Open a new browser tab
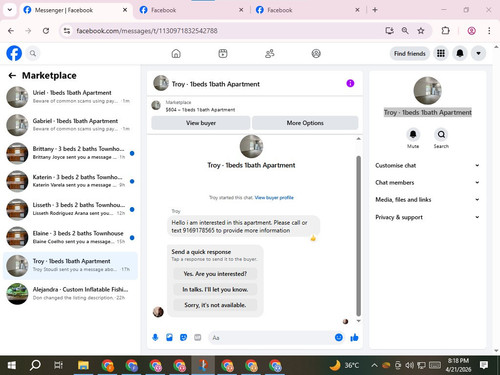The height and width of the screenshot is (375, 500). pyautogui.click(x=375, y=10)
